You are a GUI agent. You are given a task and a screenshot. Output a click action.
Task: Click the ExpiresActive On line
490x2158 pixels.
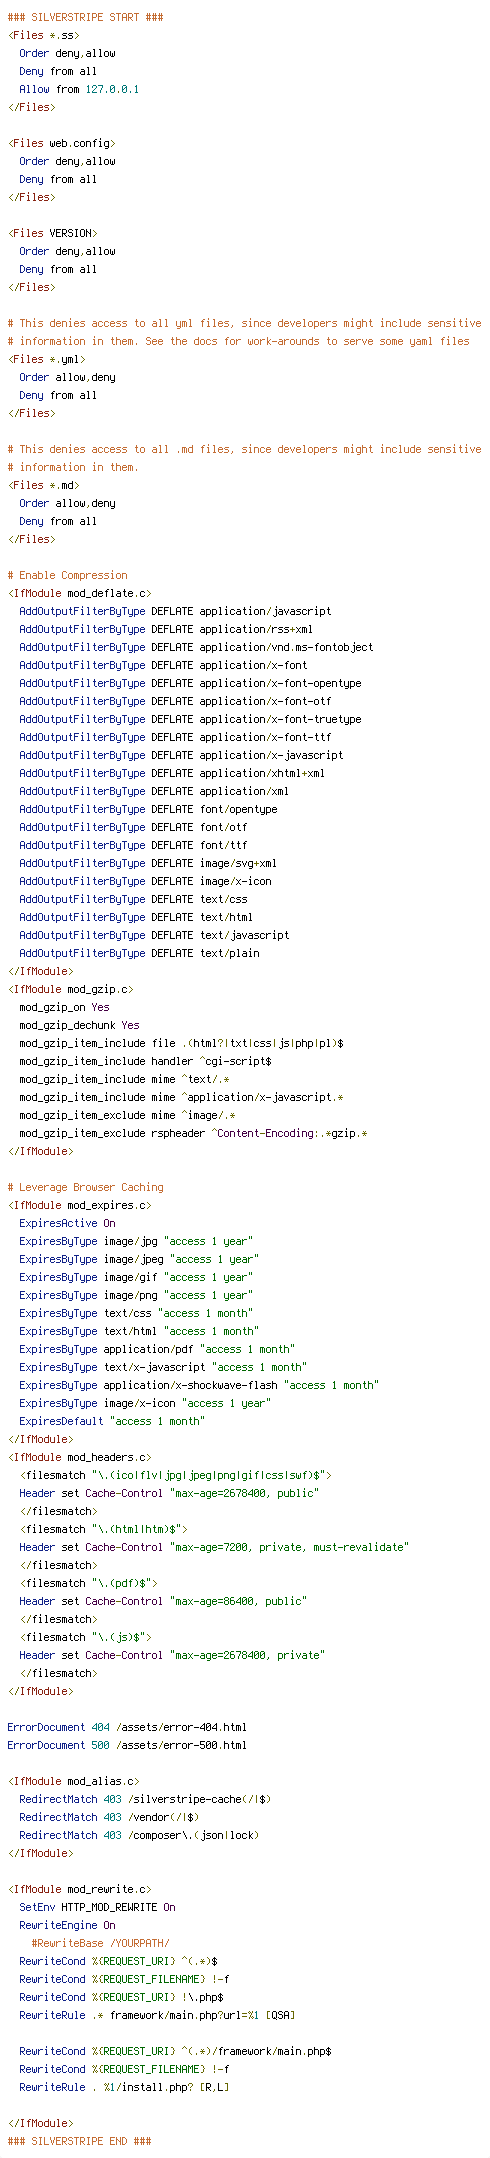[67, 1224]
